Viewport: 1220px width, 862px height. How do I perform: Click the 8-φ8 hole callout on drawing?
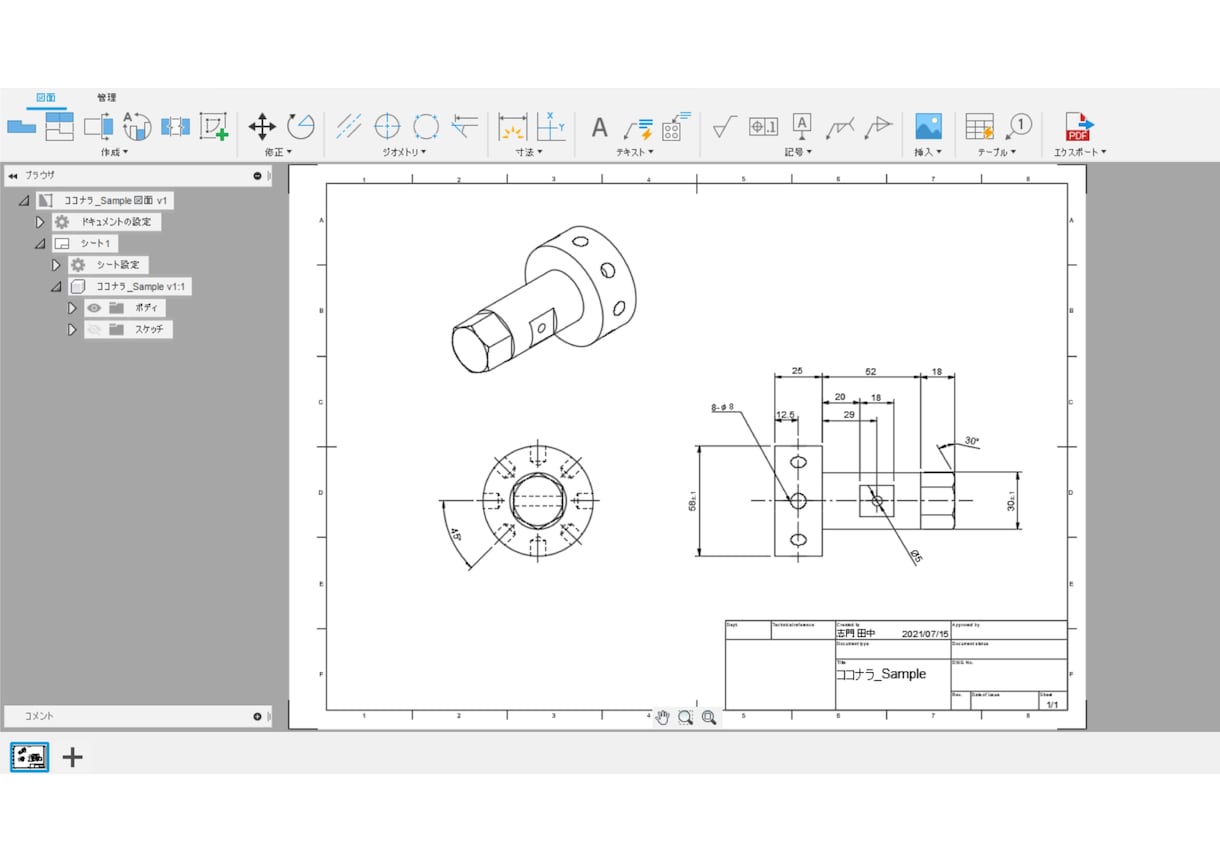point(723,408)
